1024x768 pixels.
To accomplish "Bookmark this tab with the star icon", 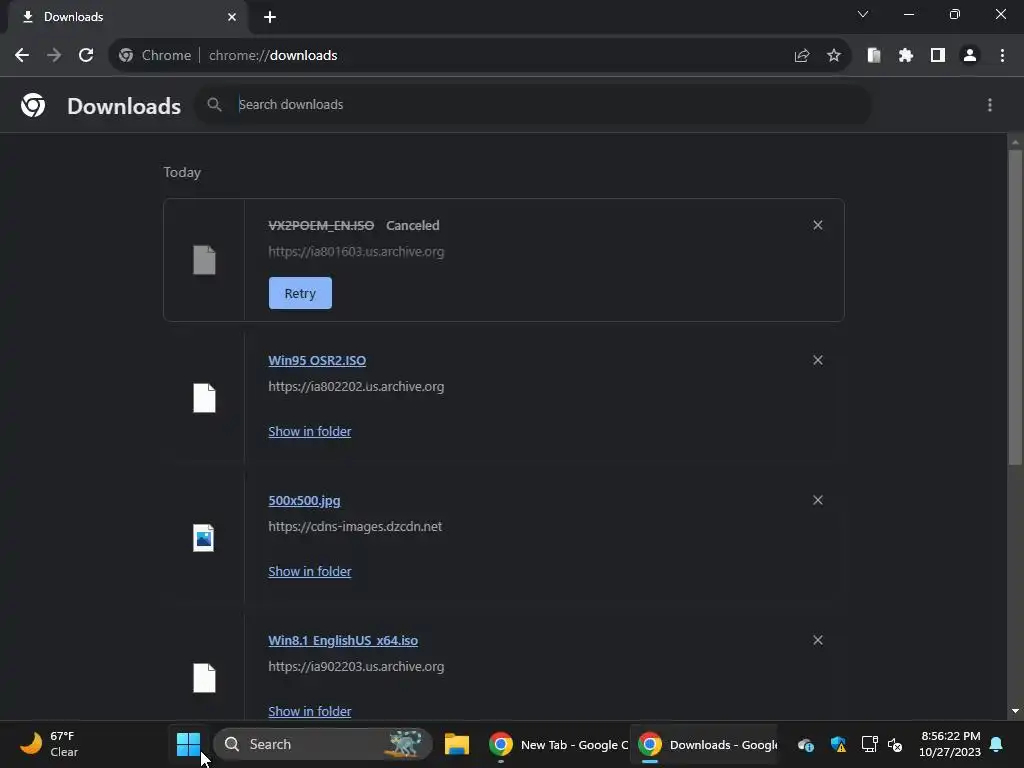I will 834,56.
